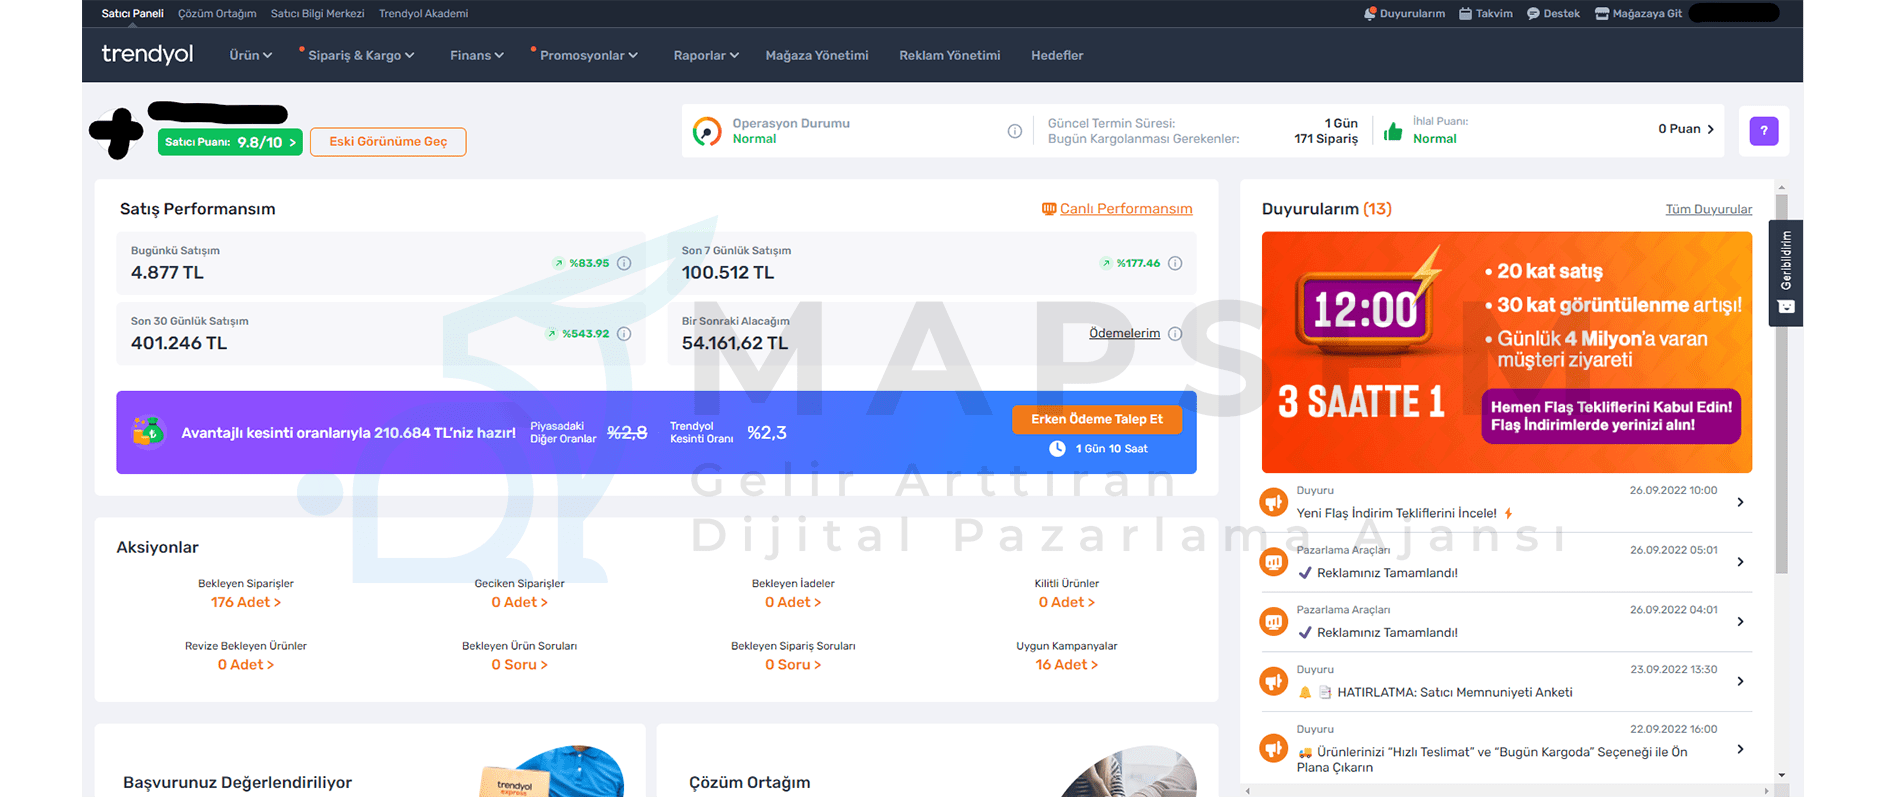Click the Destek chat bubble icon
The height and width of the screenshot is (797, 1887).
pyautogui.click(x=1533, y=14)
